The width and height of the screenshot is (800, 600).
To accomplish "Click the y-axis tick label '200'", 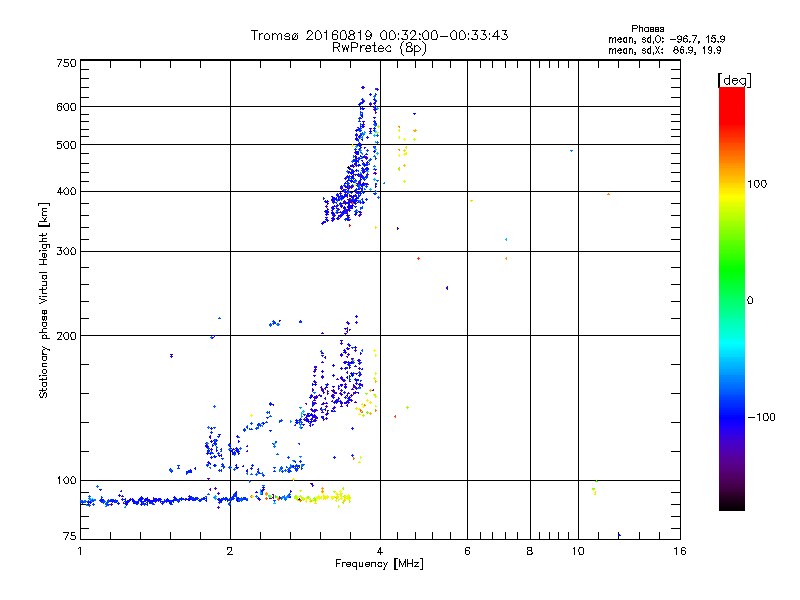I will click(x=66, y=336).
